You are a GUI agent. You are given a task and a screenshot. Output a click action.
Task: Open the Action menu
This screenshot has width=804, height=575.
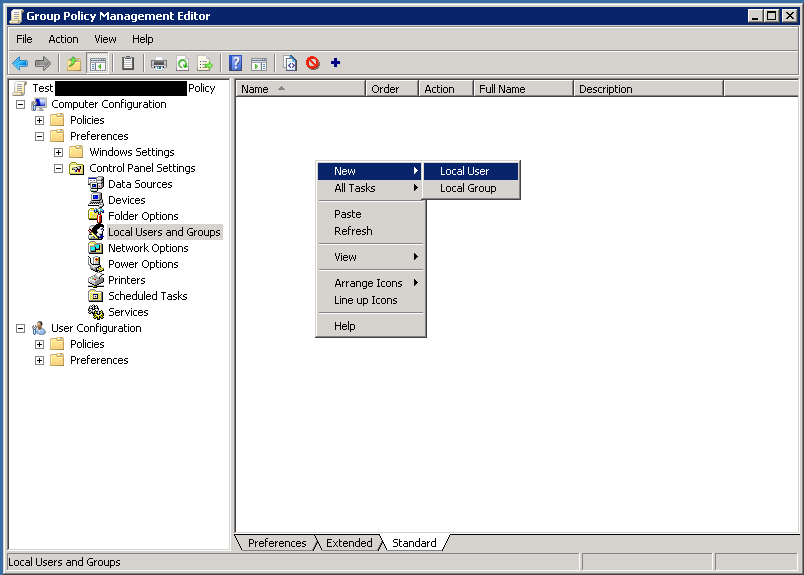(x=63, y=39)
